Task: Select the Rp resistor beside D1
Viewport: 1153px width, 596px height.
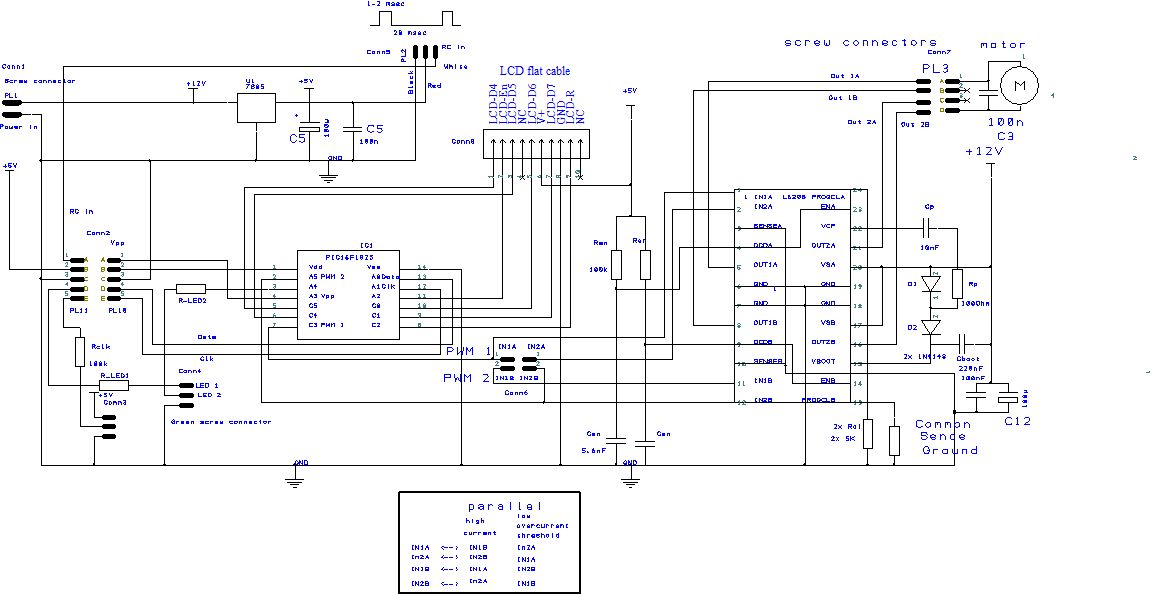Action: pos(957,282)
